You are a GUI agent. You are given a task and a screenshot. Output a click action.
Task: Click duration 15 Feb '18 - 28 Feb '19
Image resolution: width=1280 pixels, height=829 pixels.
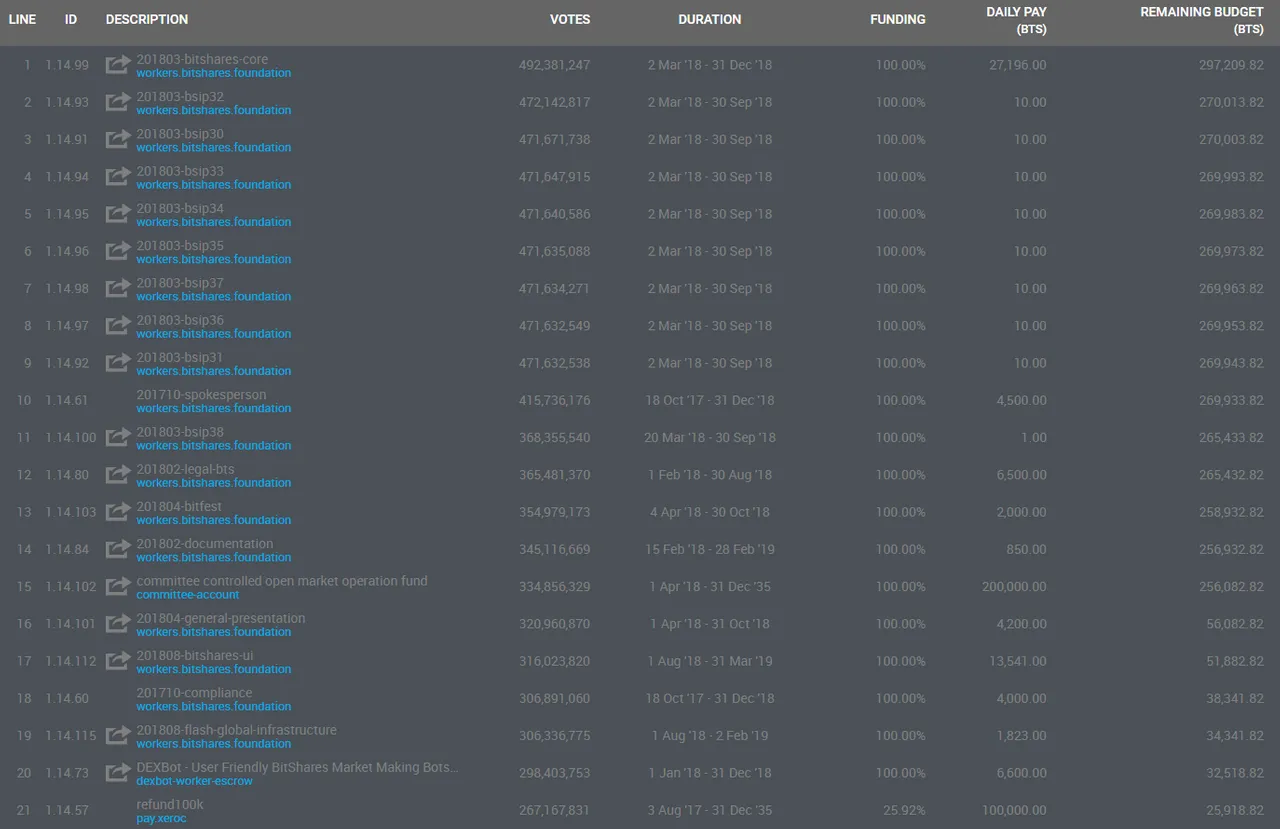coord(710,549)
